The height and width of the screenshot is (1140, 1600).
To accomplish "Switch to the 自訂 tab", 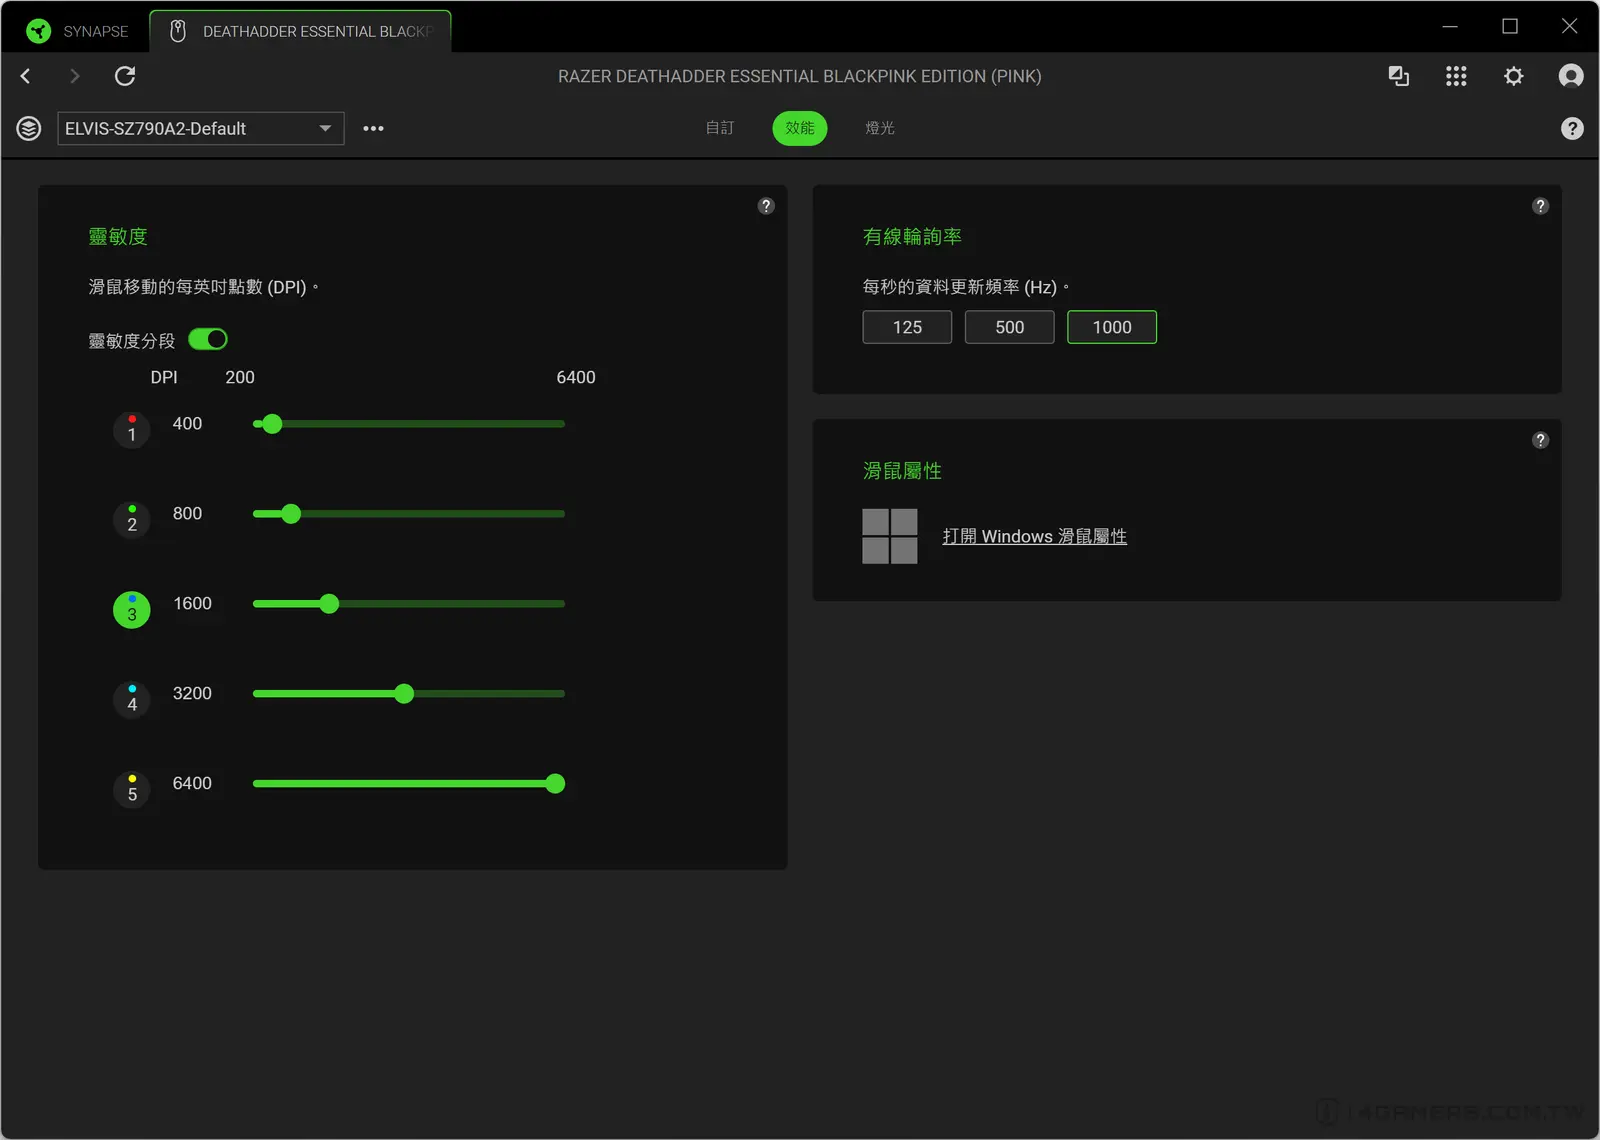I will coord(720,128).
